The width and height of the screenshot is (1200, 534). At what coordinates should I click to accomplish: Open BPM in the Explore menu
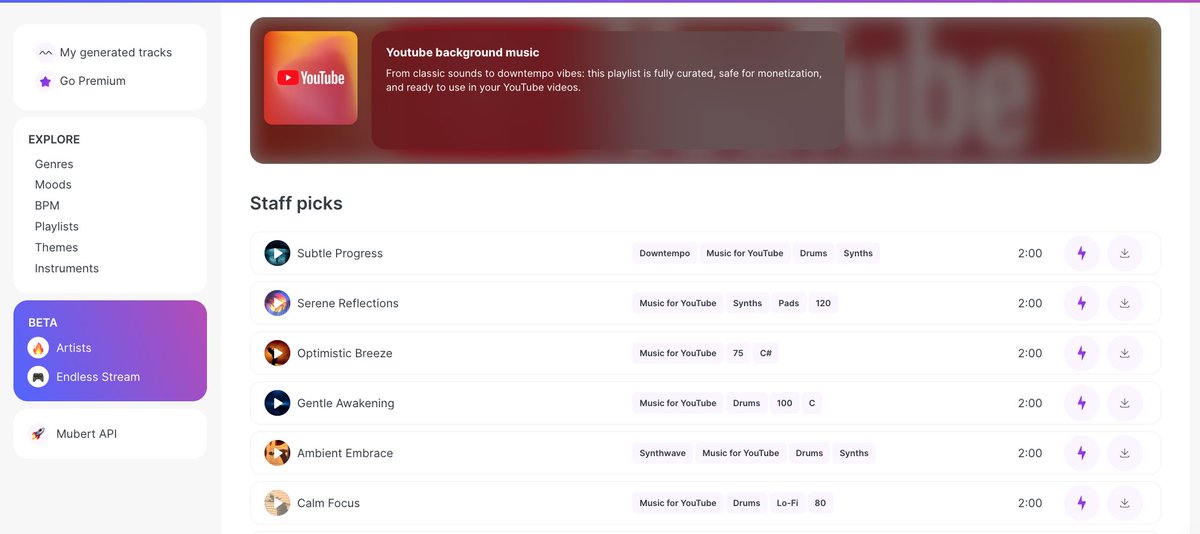click(x=47, y=206)
